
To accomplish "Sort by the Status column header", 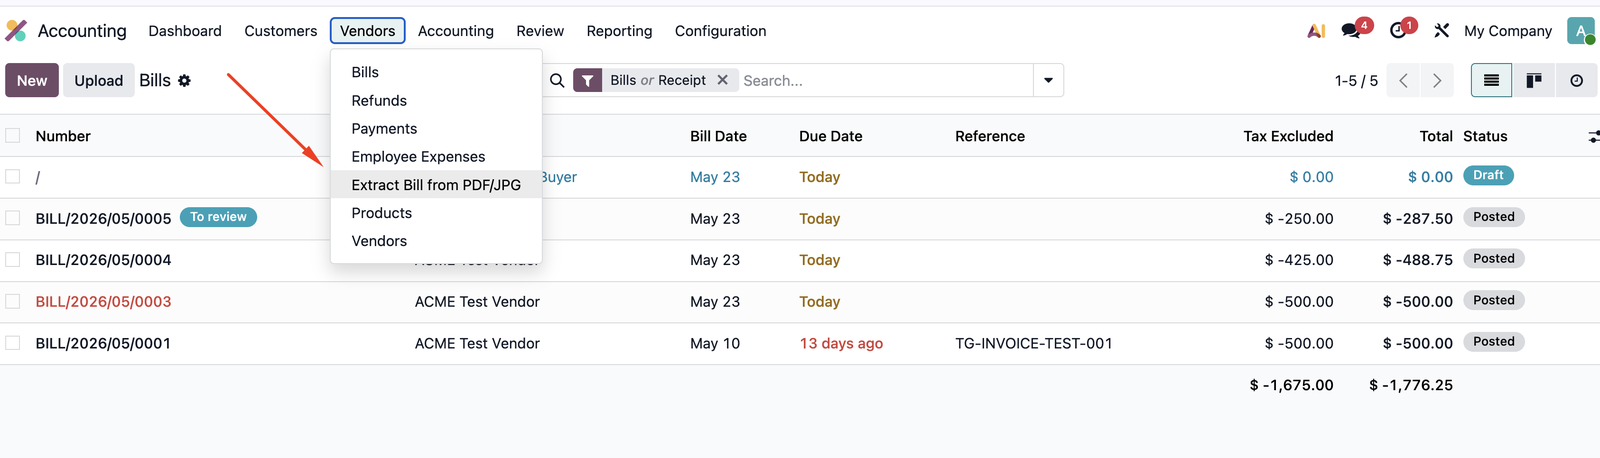I will coord(1485,136).
